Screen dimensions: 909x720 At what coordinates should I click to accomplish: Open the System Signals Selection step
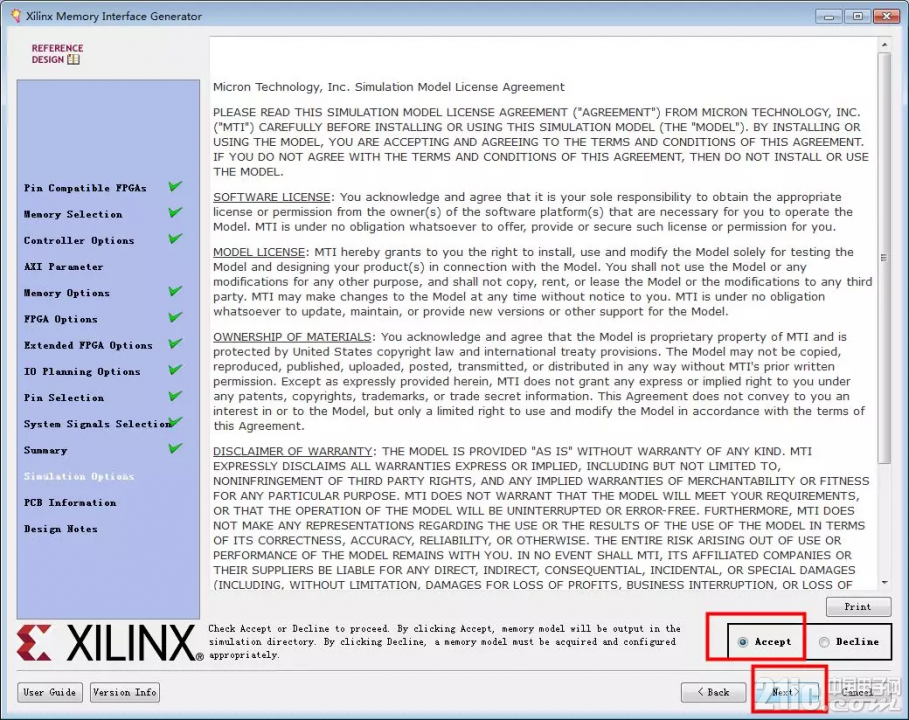[x=97, y=424]
